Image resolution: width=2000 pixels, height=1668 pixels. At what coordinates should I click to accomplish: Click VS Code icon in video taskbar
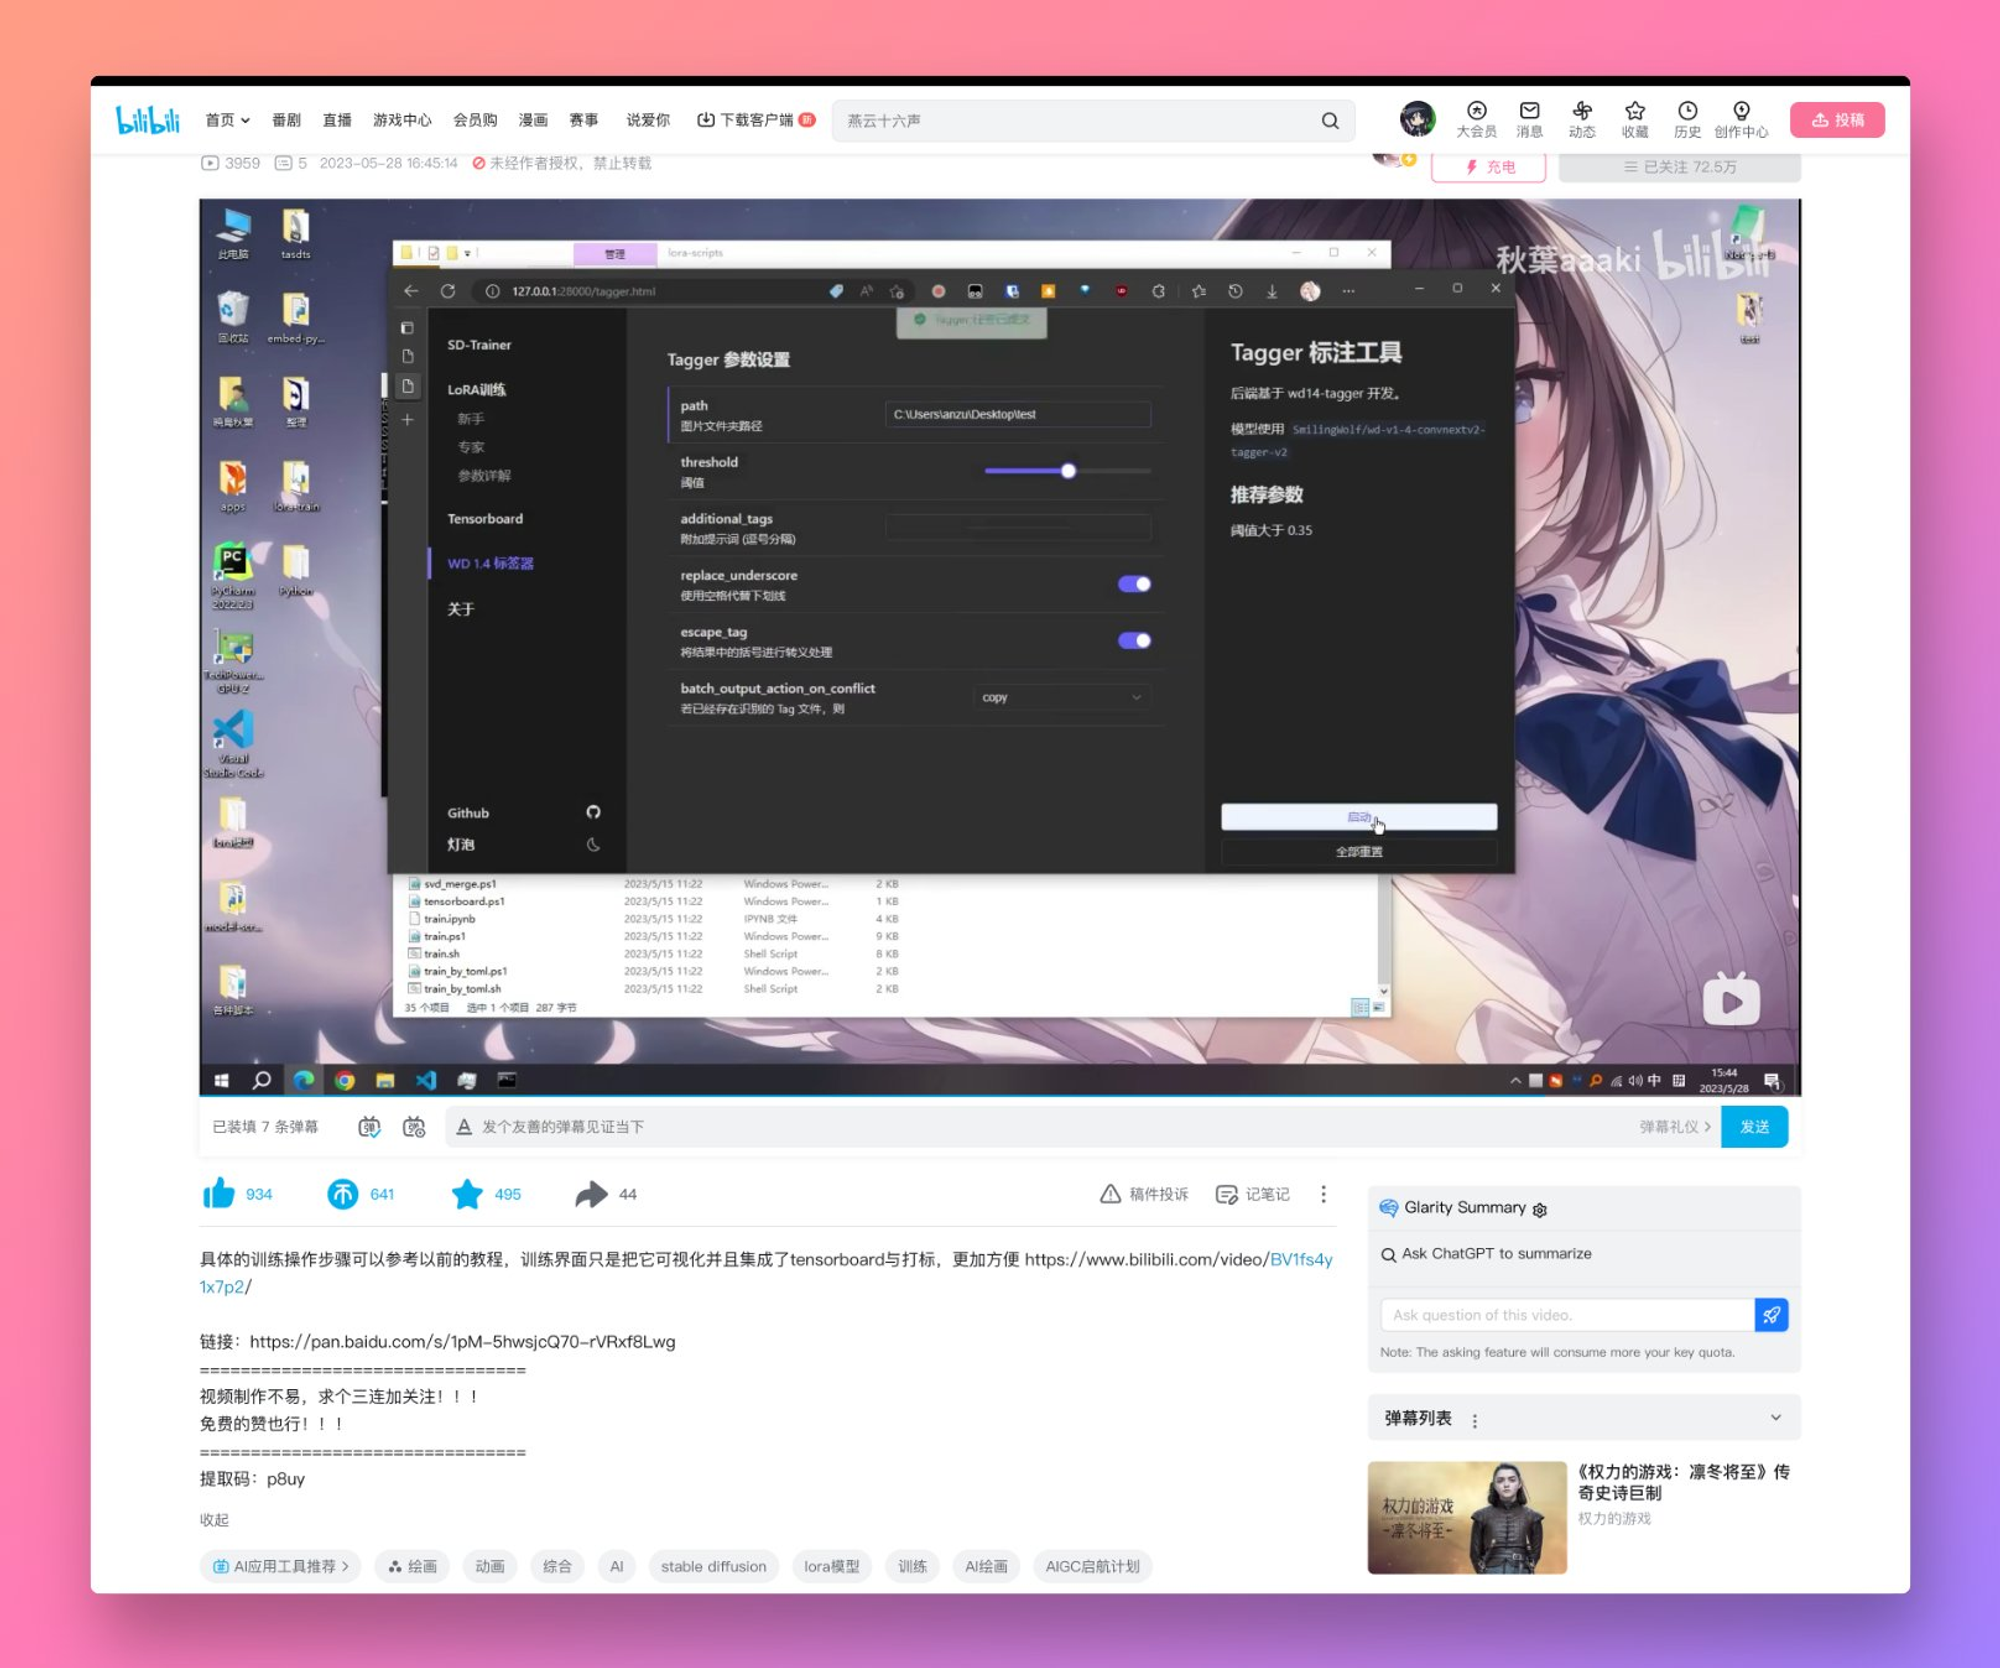pyautogui.click(x=426, y=1080)
